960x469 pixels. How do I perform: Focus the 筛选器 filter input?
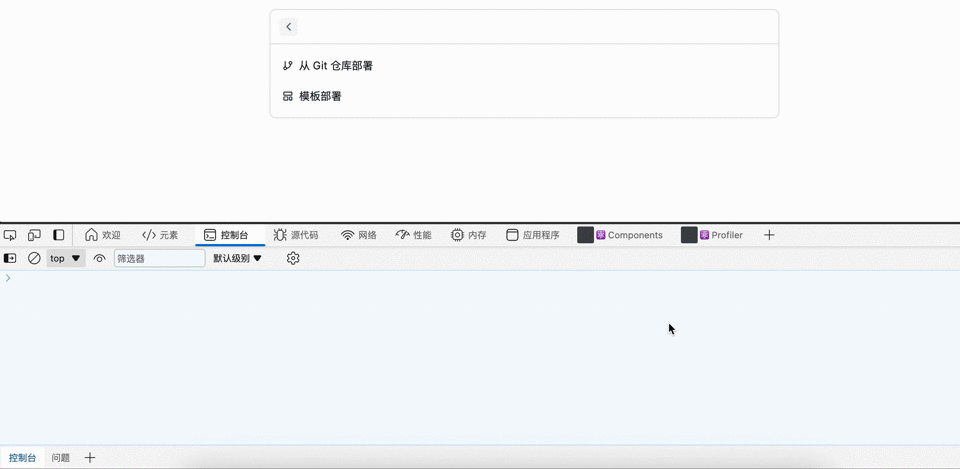(159, 258)
